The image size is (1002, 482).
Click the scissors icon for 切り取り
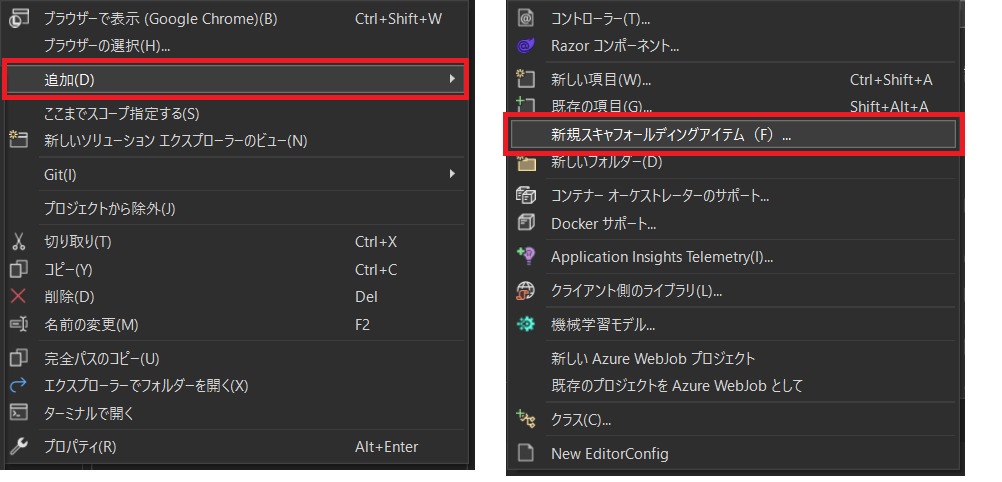coord(18,242)
